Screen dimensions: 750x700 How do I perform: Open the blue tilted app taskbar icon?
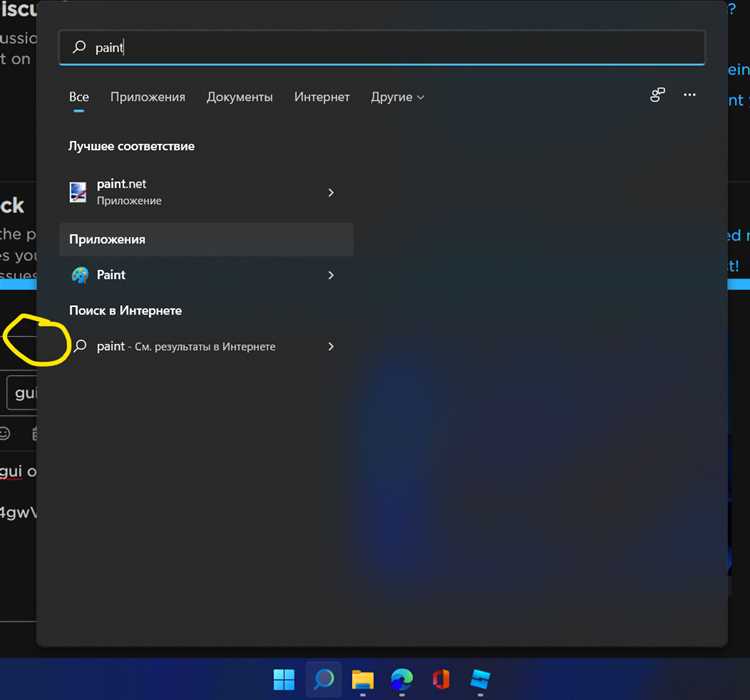pyautogui.click(x=480, y=679)
